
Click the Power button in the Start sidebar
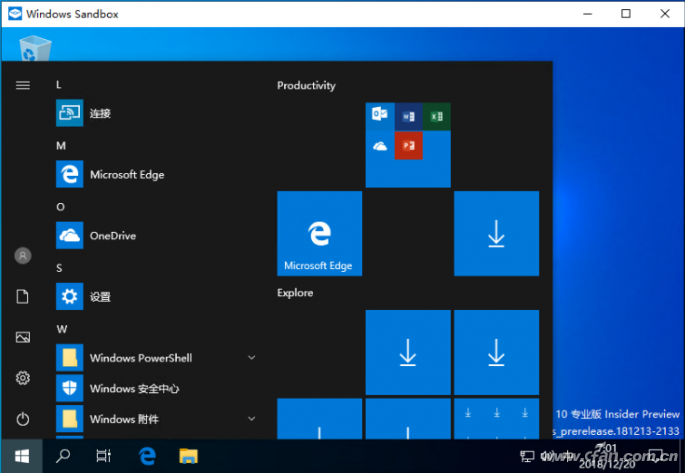[23, 419]
